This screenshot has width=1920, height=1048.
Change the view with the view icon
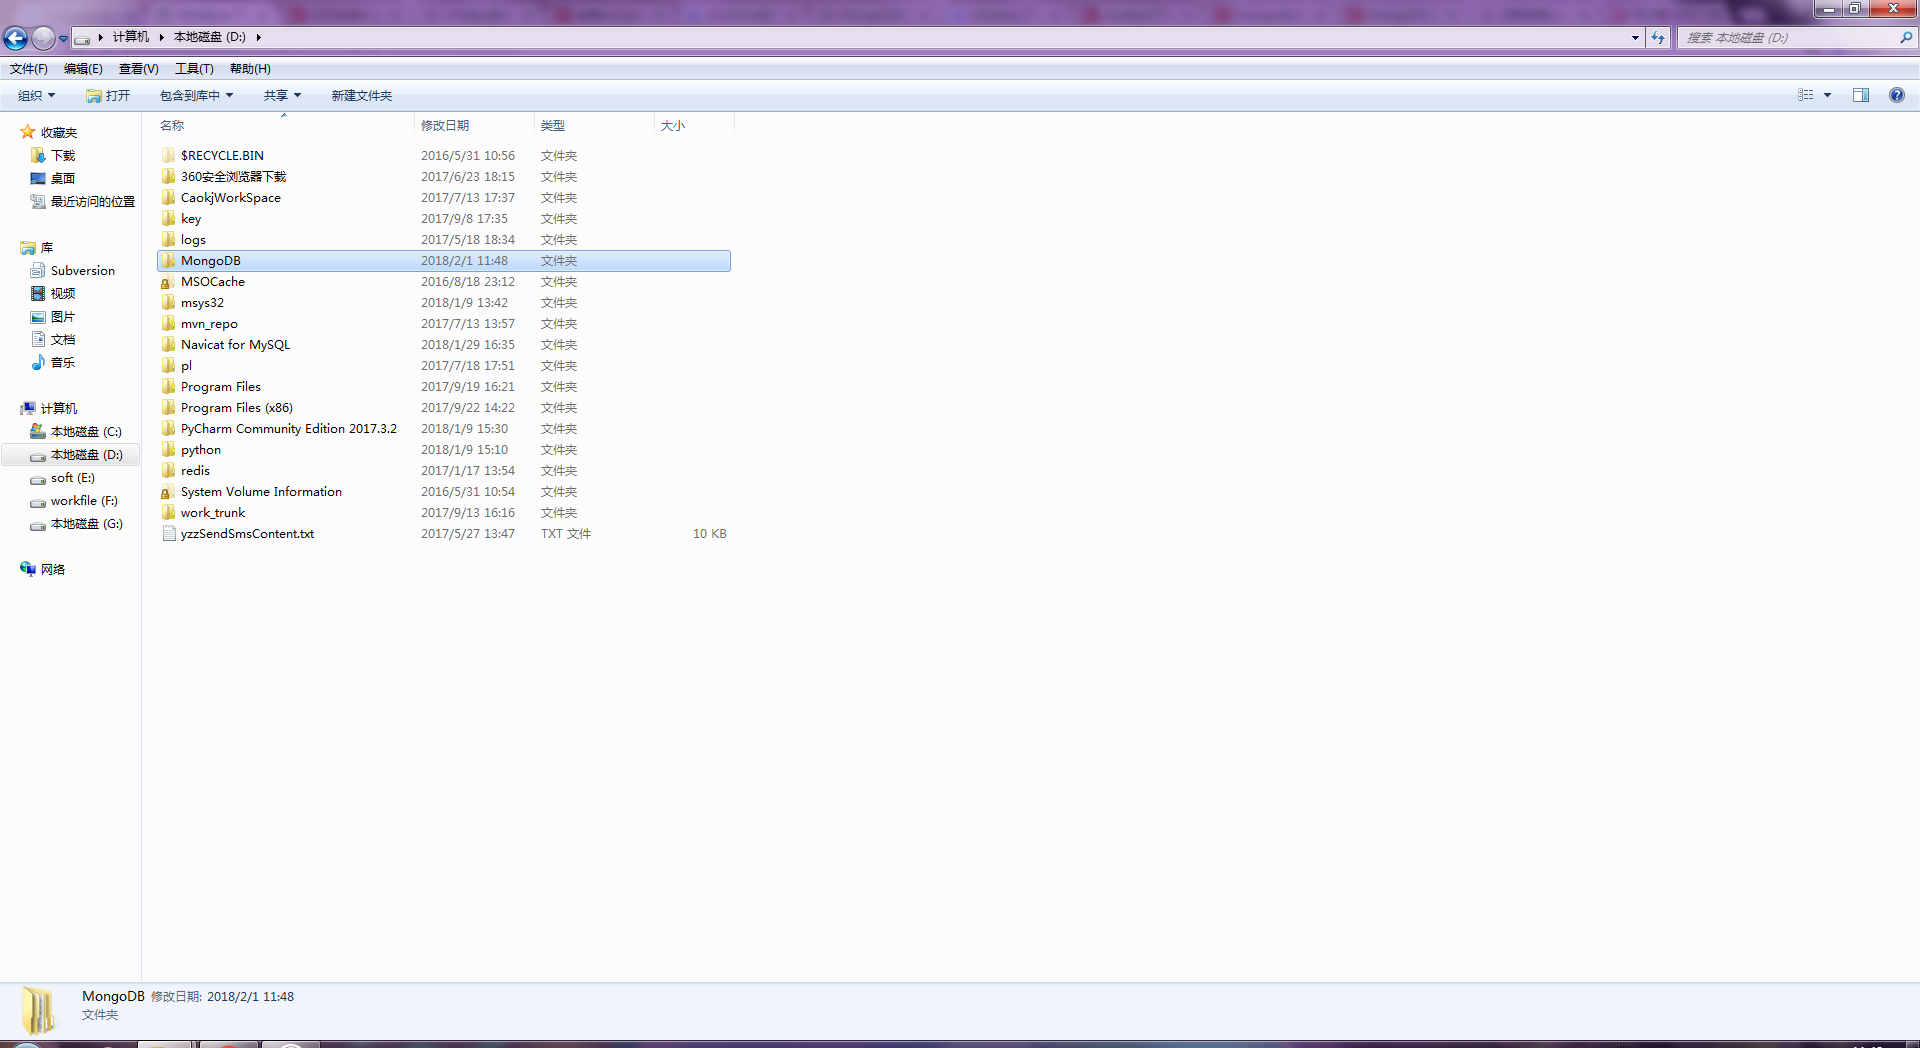[x=1806, y=95]
